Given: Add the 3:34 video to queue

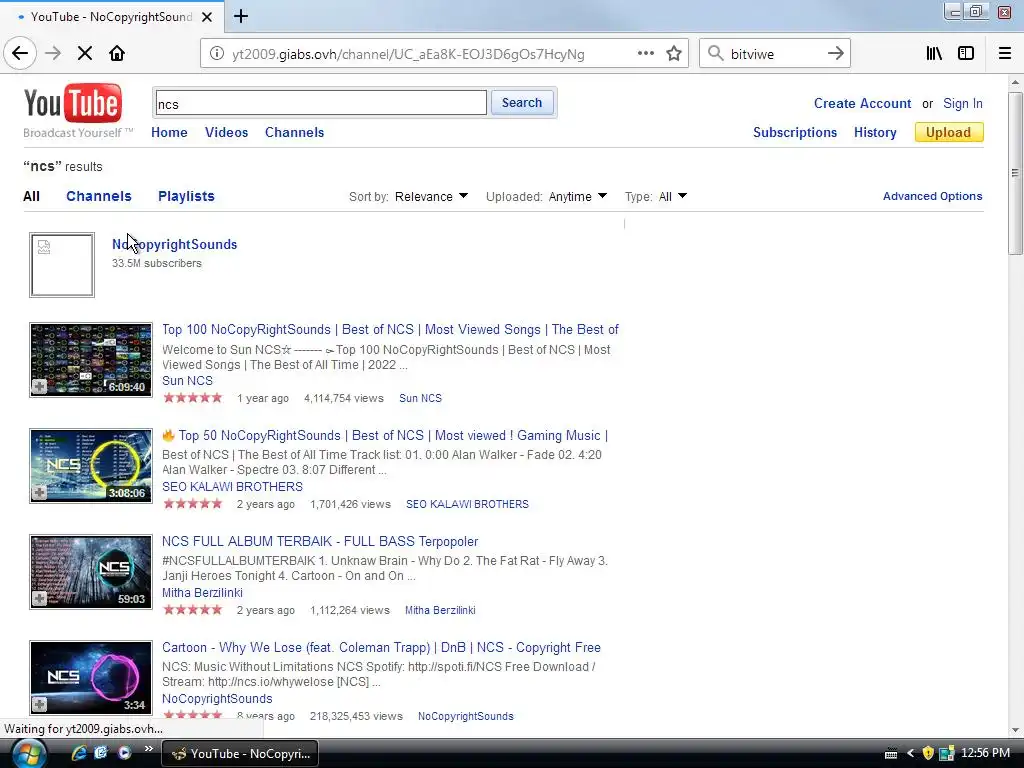Looking at the screenshot, I should click(39, 704).
